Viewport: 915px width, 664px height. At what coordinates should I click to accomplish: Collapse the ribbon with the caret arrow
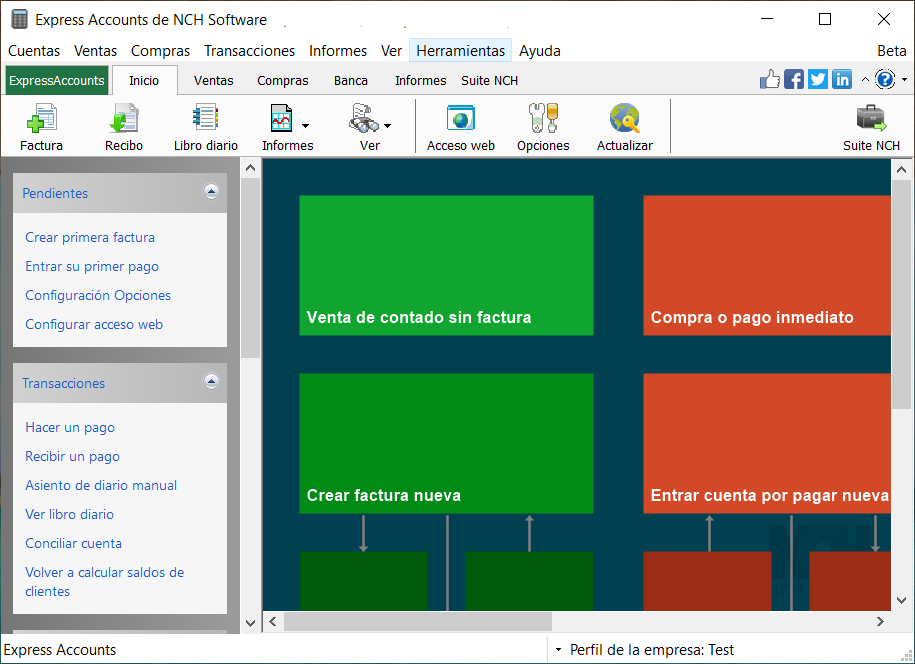(x=865, y=79)
